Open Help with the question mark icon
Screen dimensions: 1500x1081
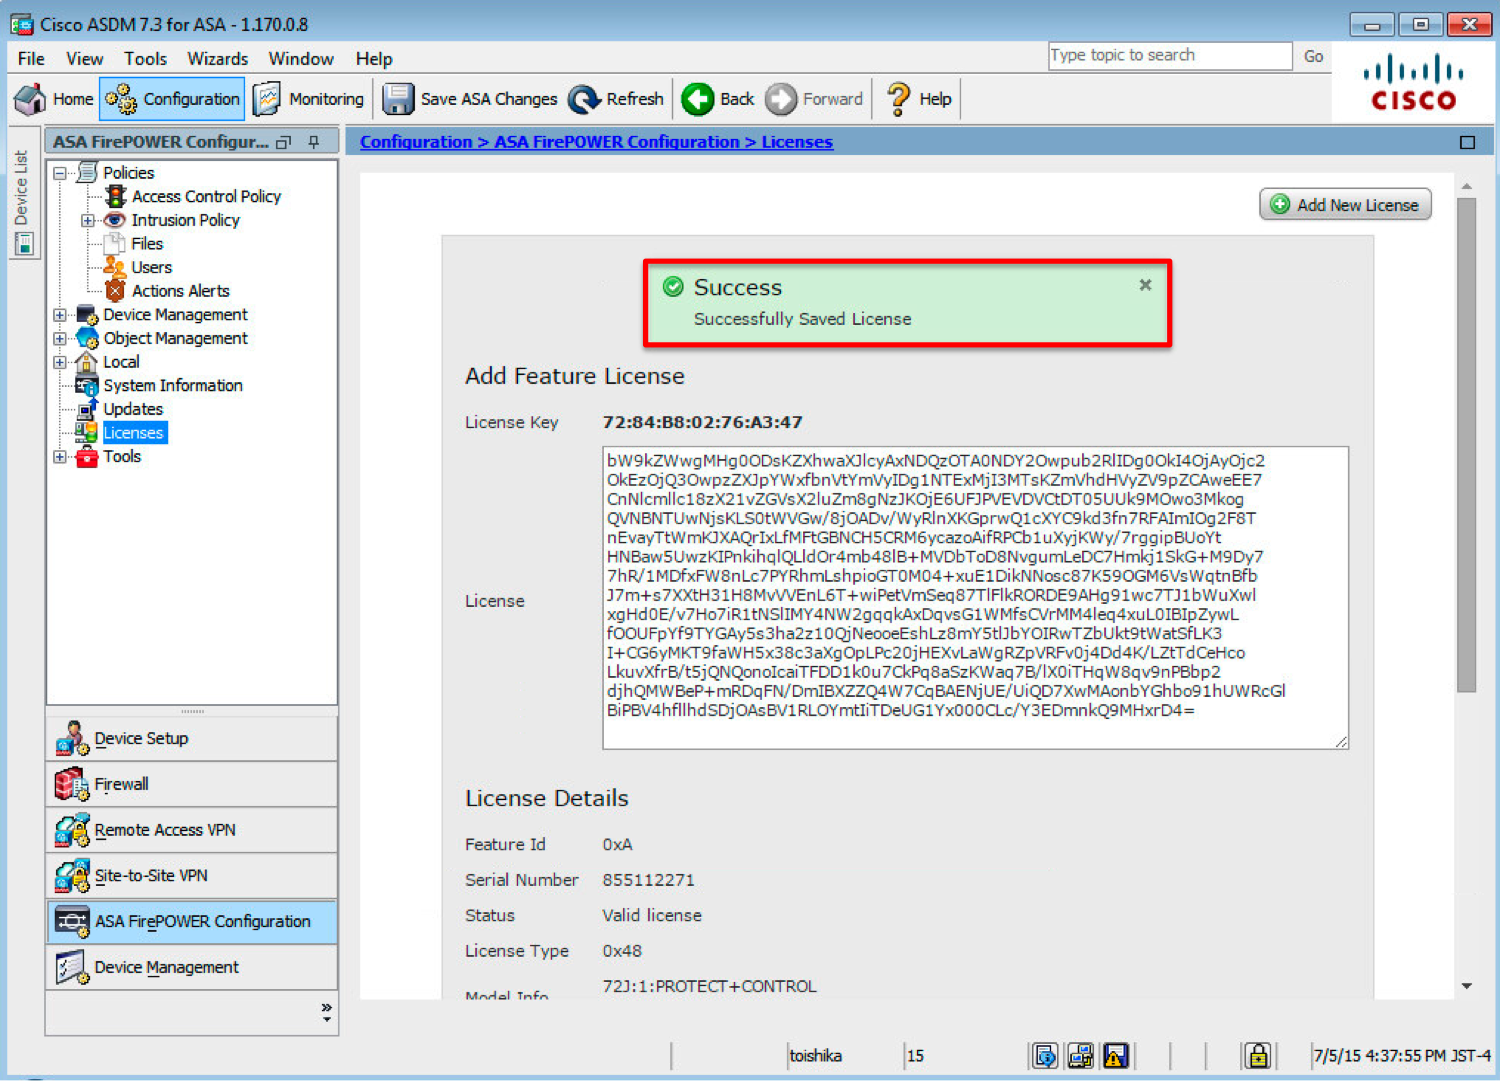point(898,99)
